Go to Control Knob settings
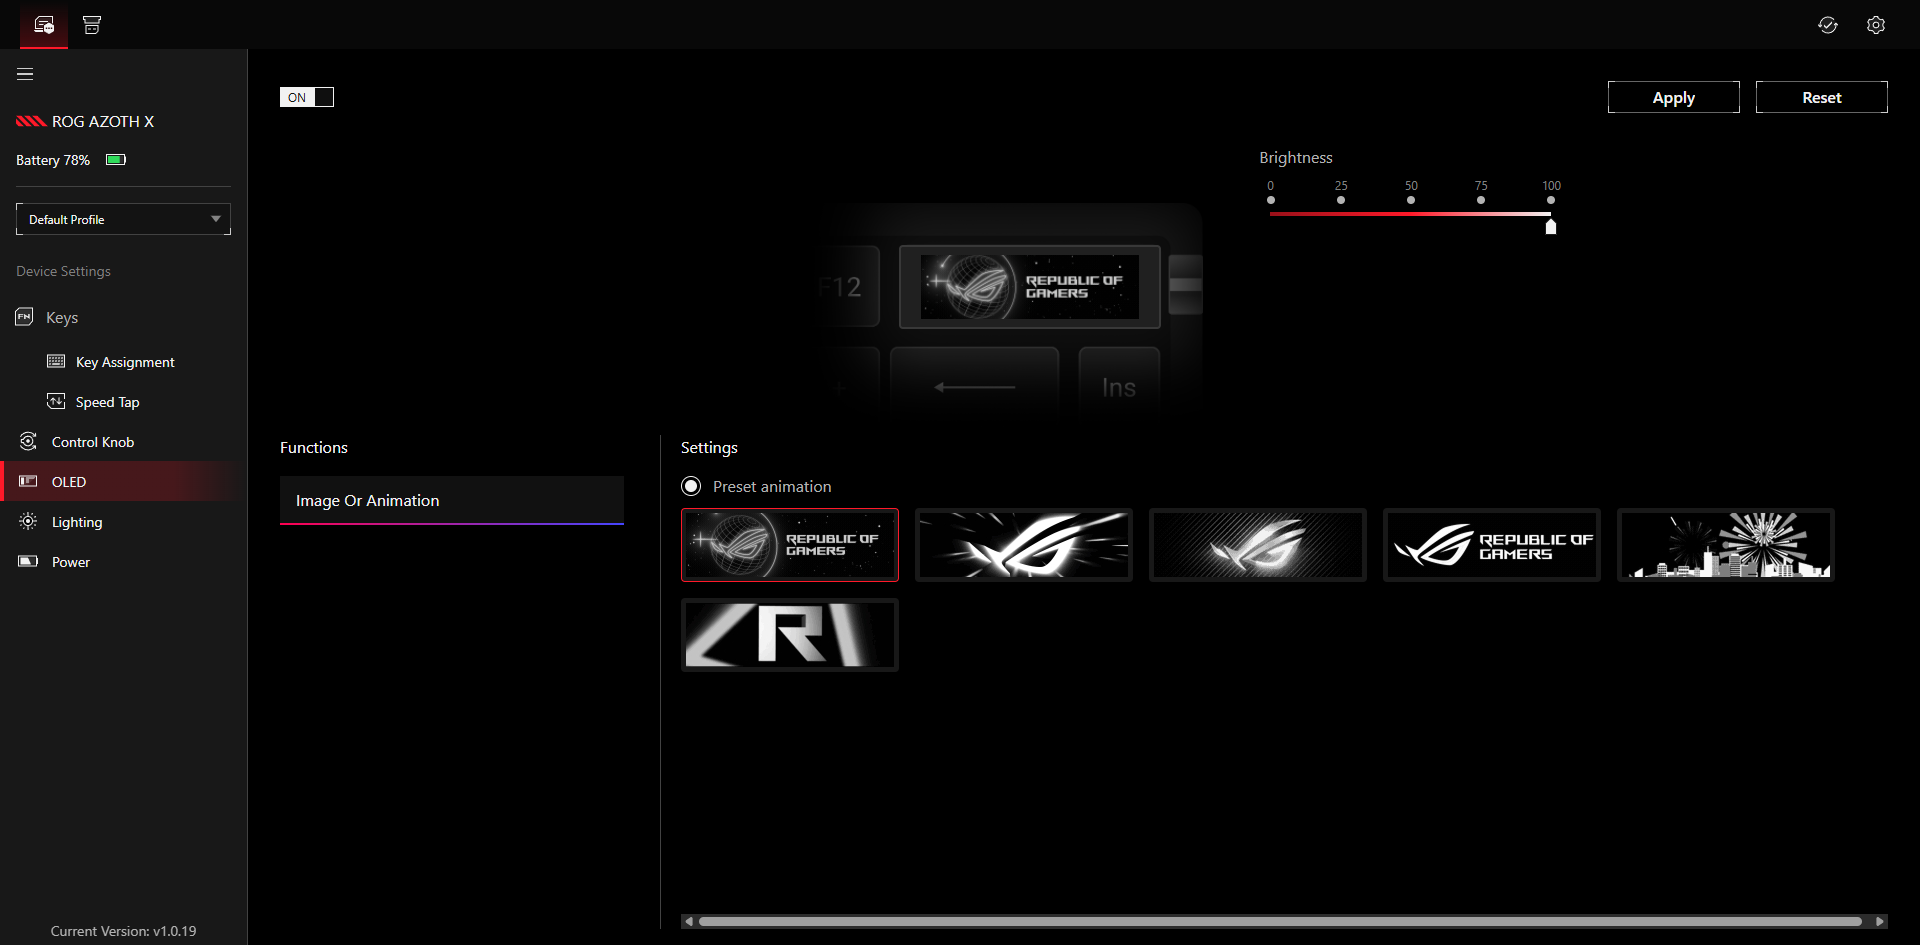The height and width of the screenshot is (945, 1920). pos(93,442)
